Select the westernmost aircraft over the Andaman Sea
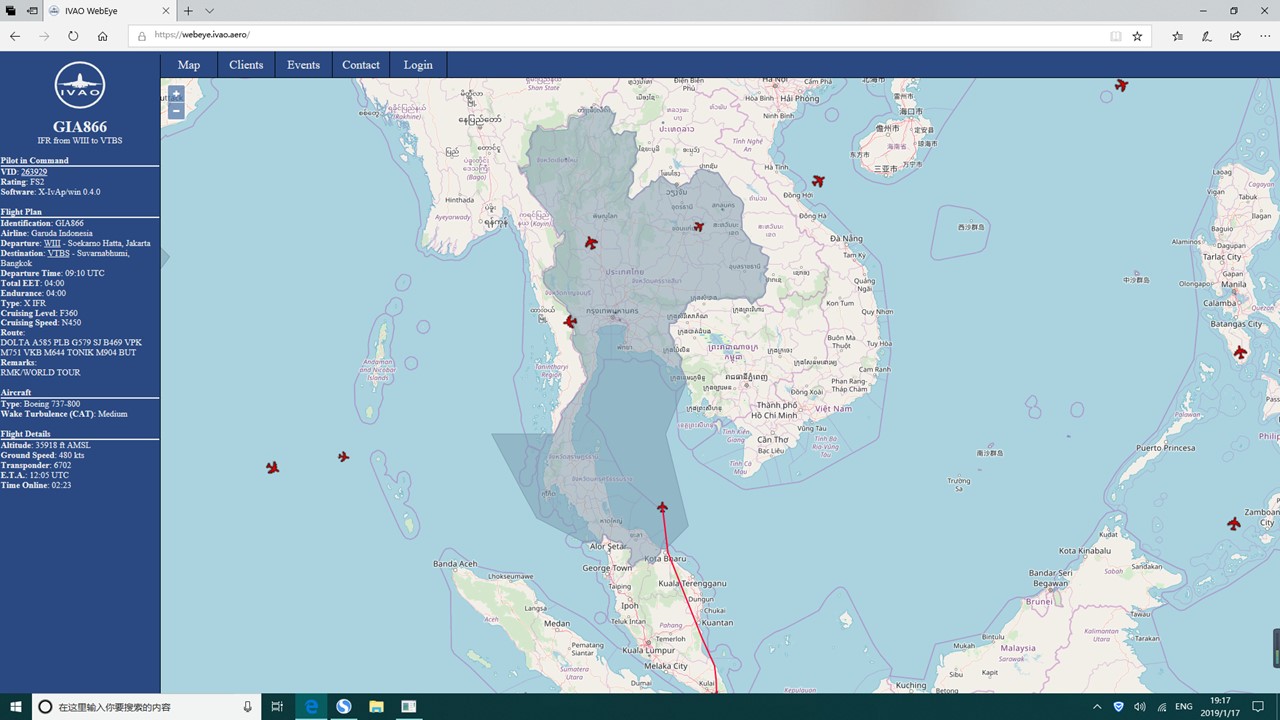This screenshot has height=720, width=1280. click(272, 467)
